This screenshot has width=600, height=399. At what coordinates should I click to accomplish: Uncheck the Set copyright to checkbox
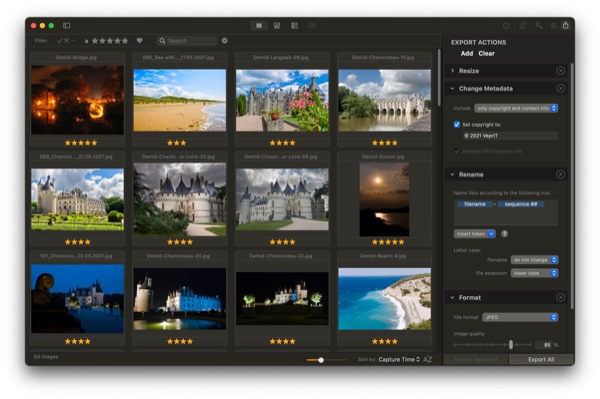(x=457, y=124)
